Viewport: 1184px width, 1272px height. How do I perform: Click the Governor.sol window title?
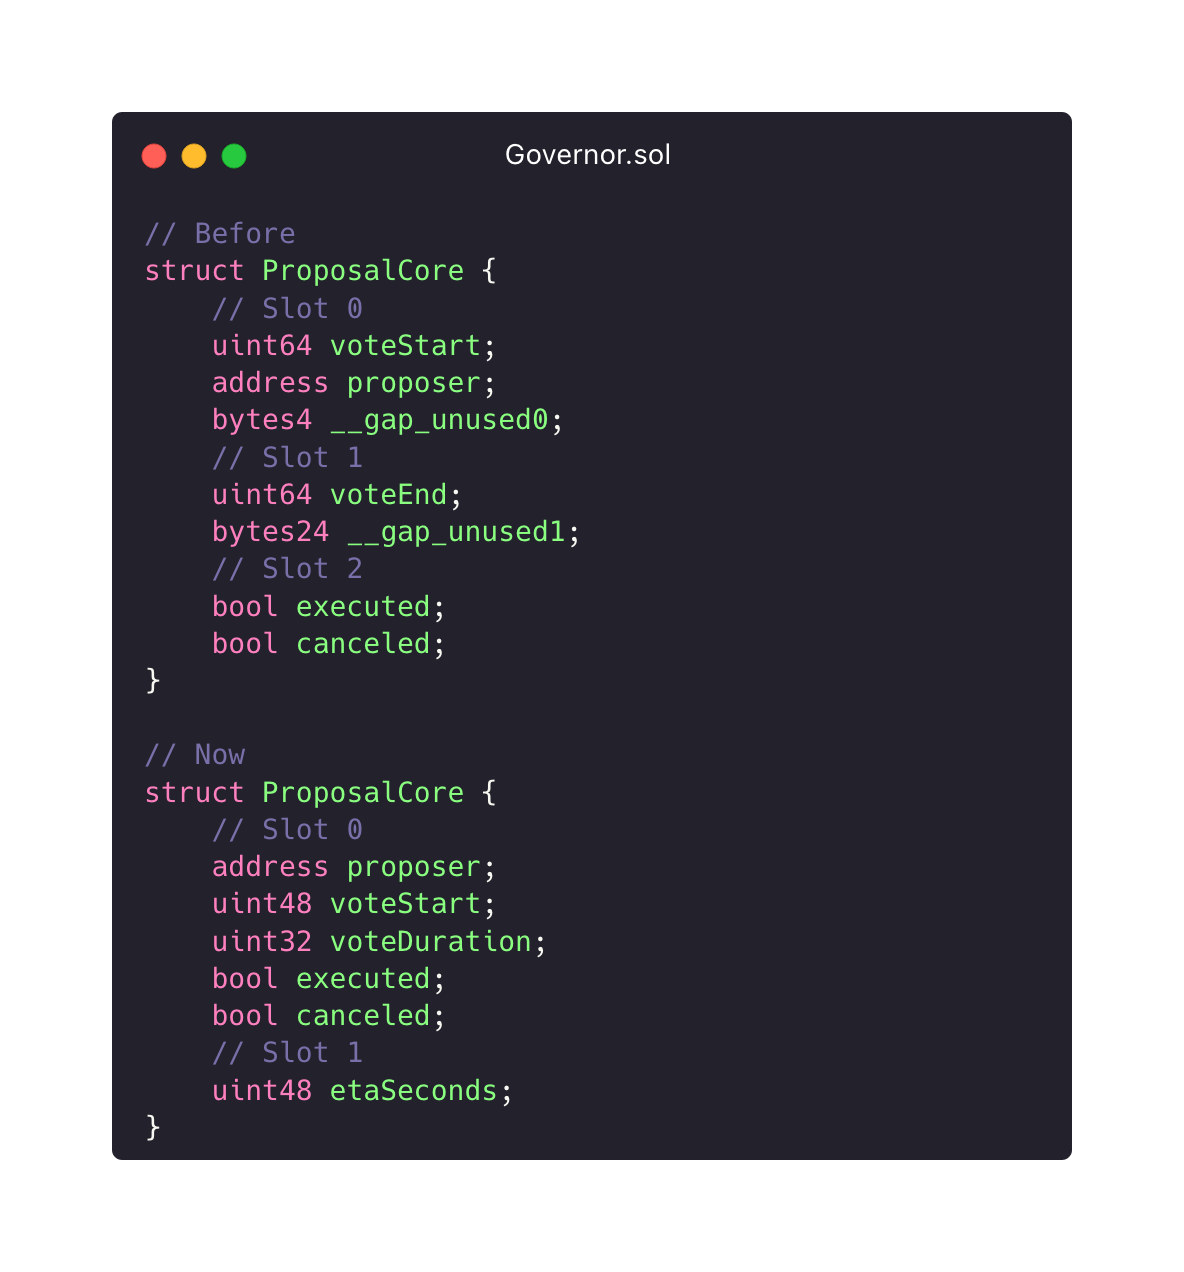pos(587,155)
